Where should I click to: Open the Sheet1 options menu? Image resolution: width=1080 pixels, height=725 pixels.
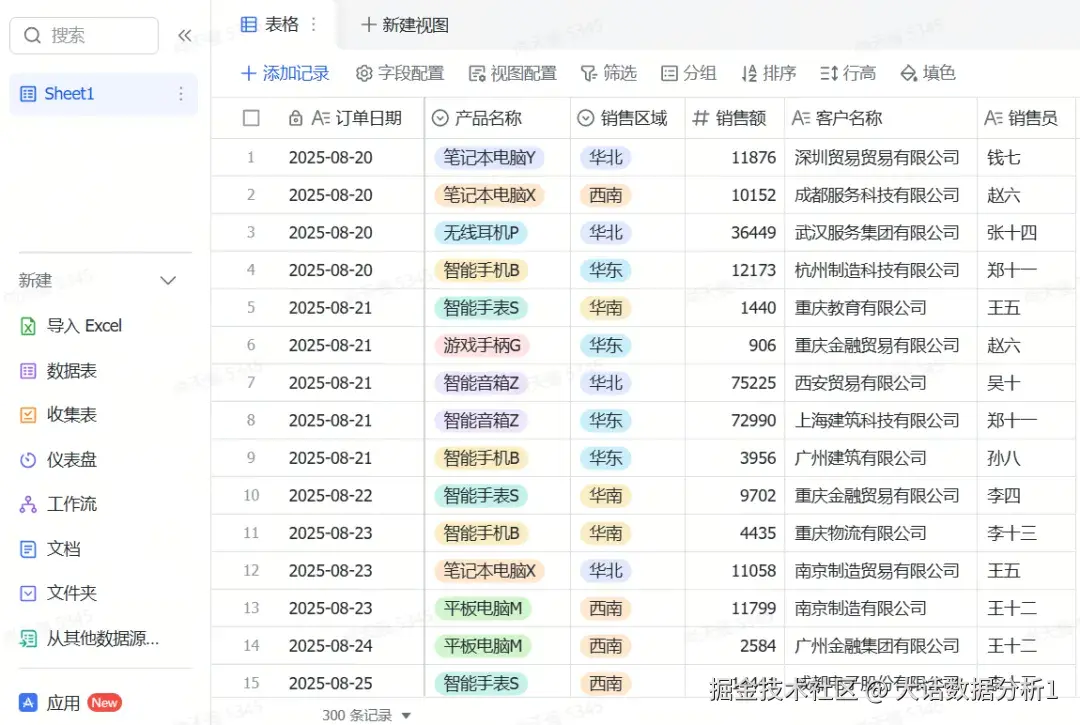click(179, 93)
